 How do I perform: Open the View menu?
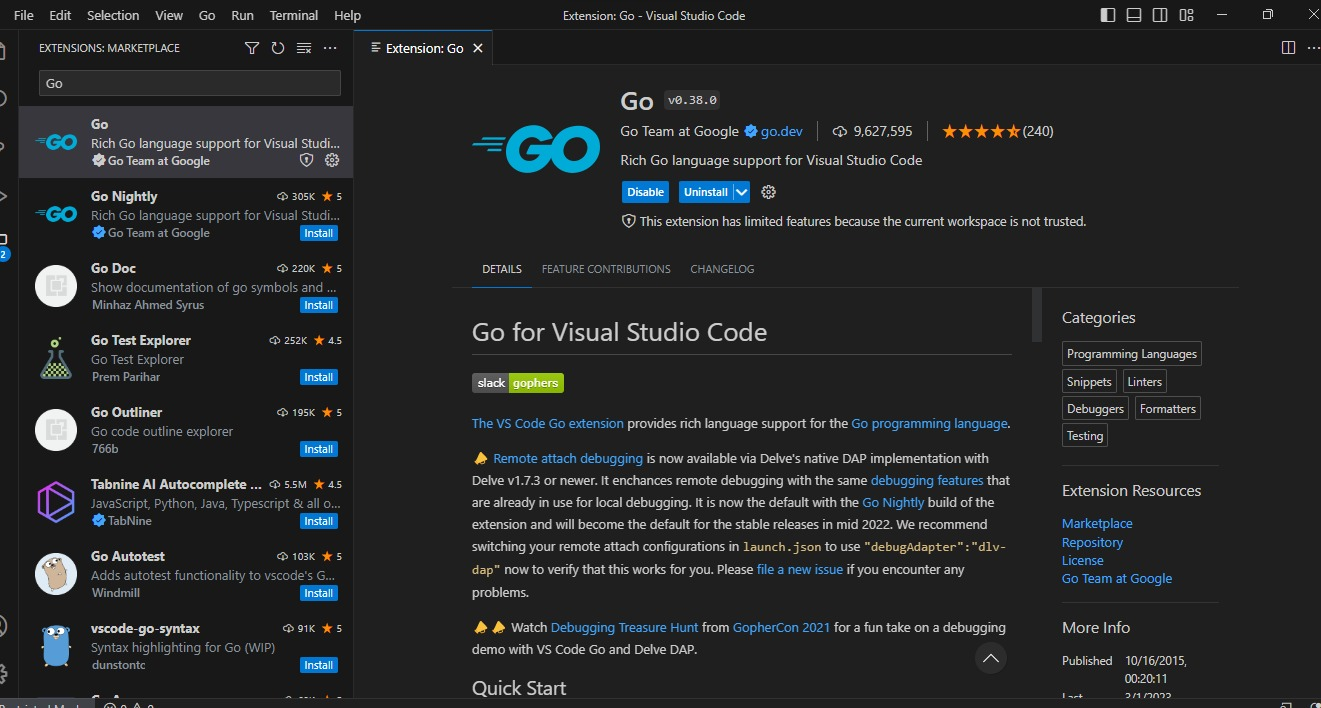pos(169,15)
